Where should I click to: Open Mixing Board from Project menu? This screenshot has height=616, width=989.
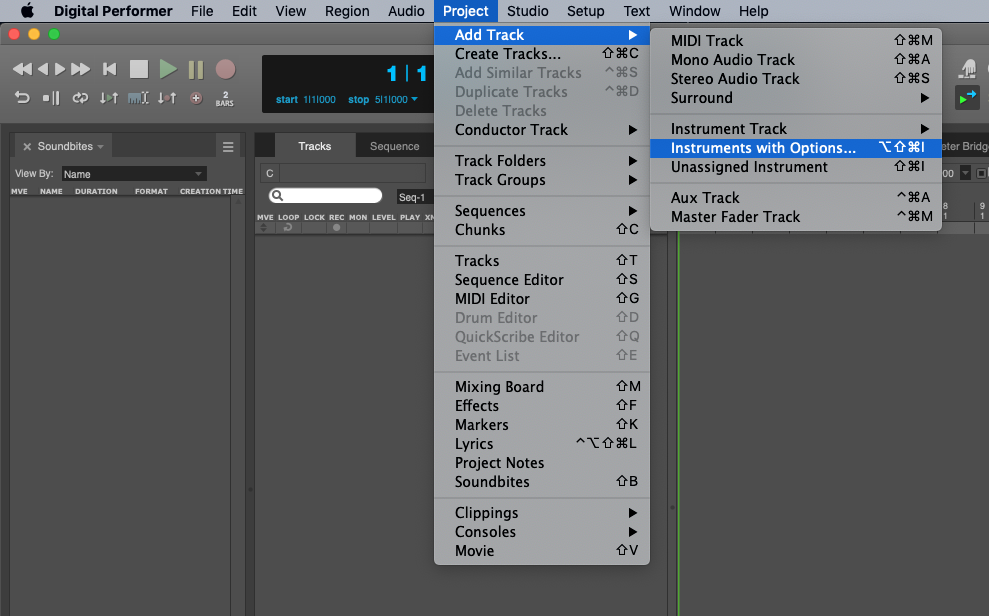click(x=542, y=386)
